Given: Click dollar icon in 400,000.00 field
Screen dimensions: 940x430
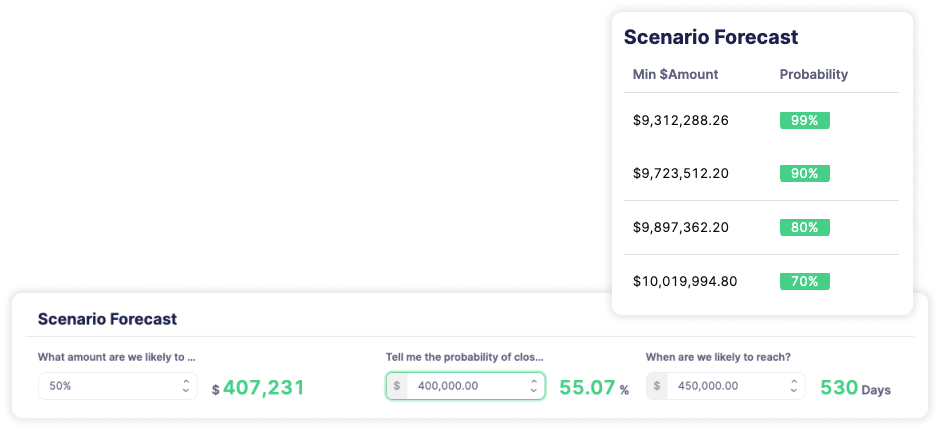Looking at the screenshot, I should 397,386.
